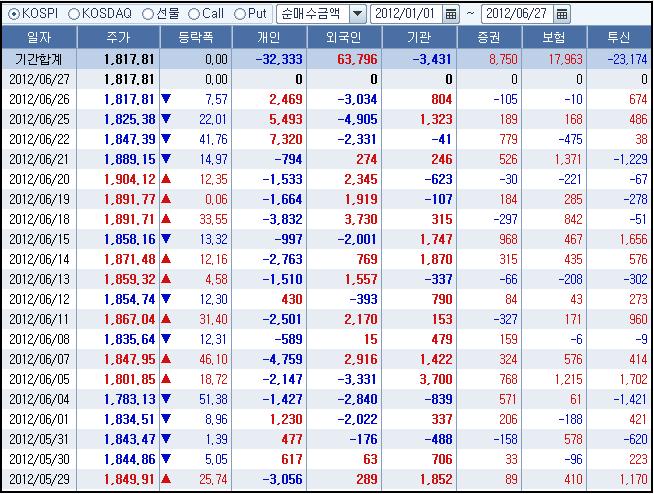Click down arrow on 2012/06/25 row
The image size is (654, 494).
coord(166,119)
